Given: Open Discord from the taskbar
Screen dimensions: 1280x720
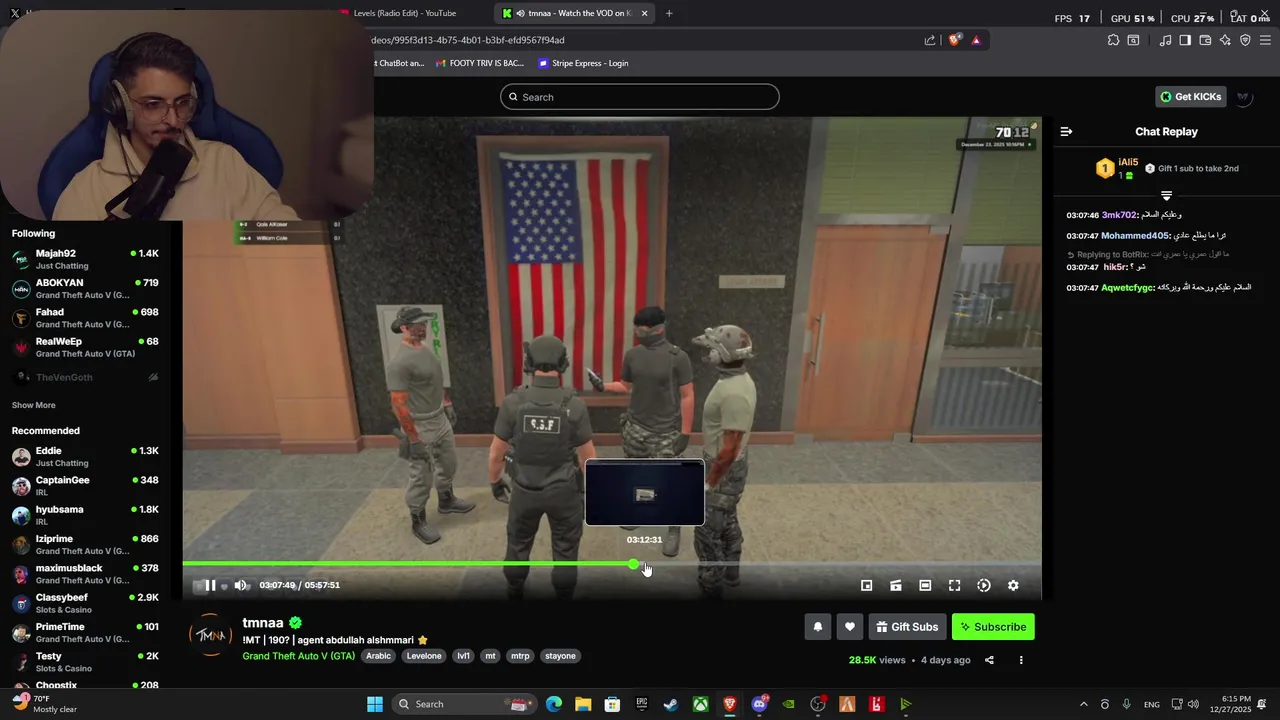Looking at the screenshot, I should click(759, 704).
